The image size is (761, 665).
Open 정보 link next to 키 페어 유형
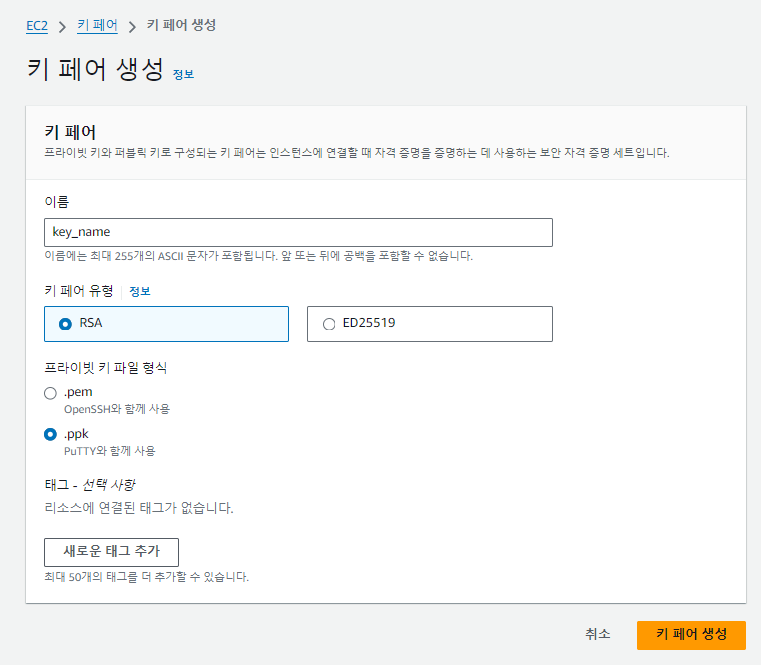(140, 291)
